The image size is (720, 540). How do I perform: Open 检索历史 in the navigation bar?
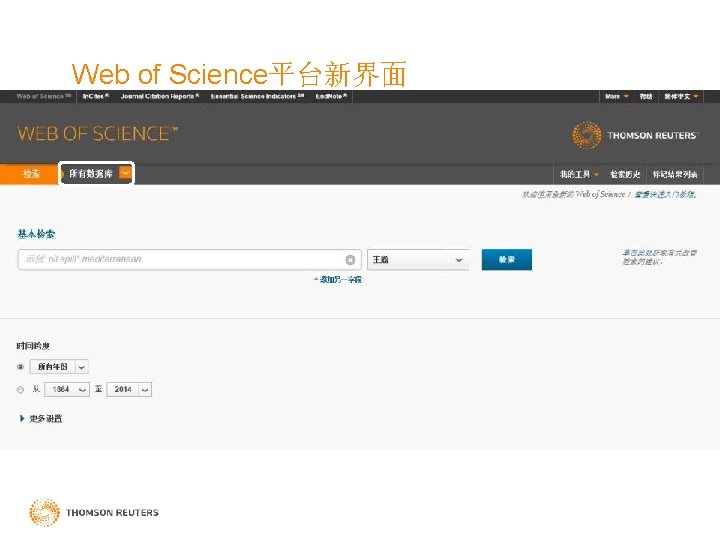coord(625,174)
